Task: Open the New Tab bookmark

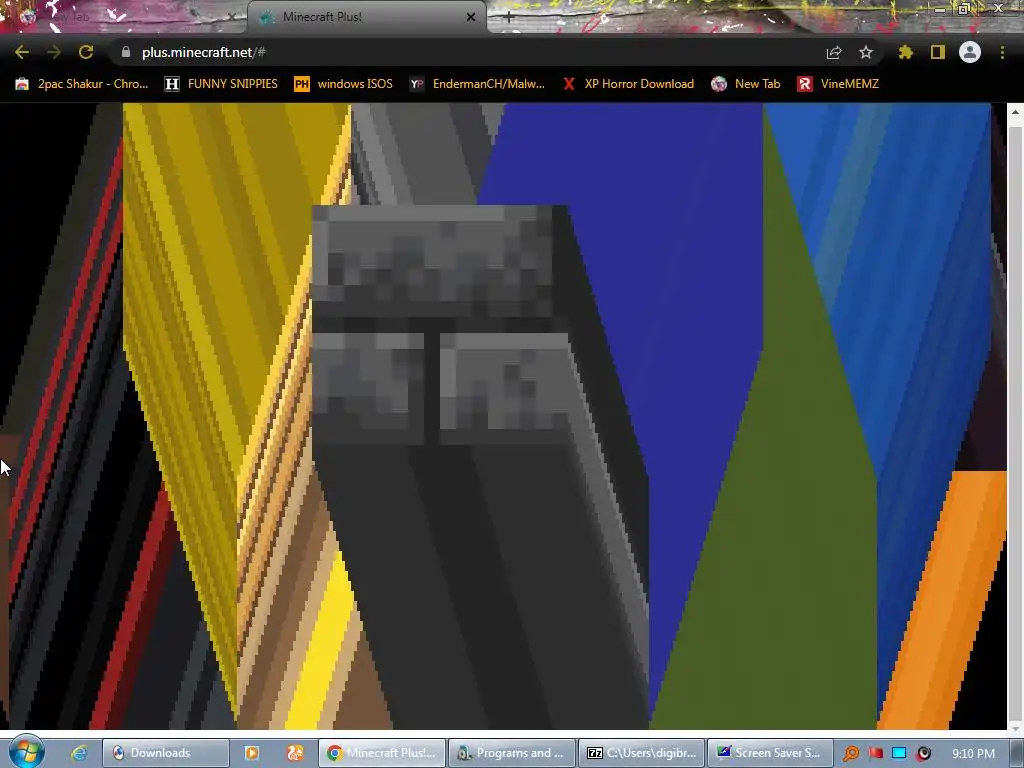Action: [746, 84]
